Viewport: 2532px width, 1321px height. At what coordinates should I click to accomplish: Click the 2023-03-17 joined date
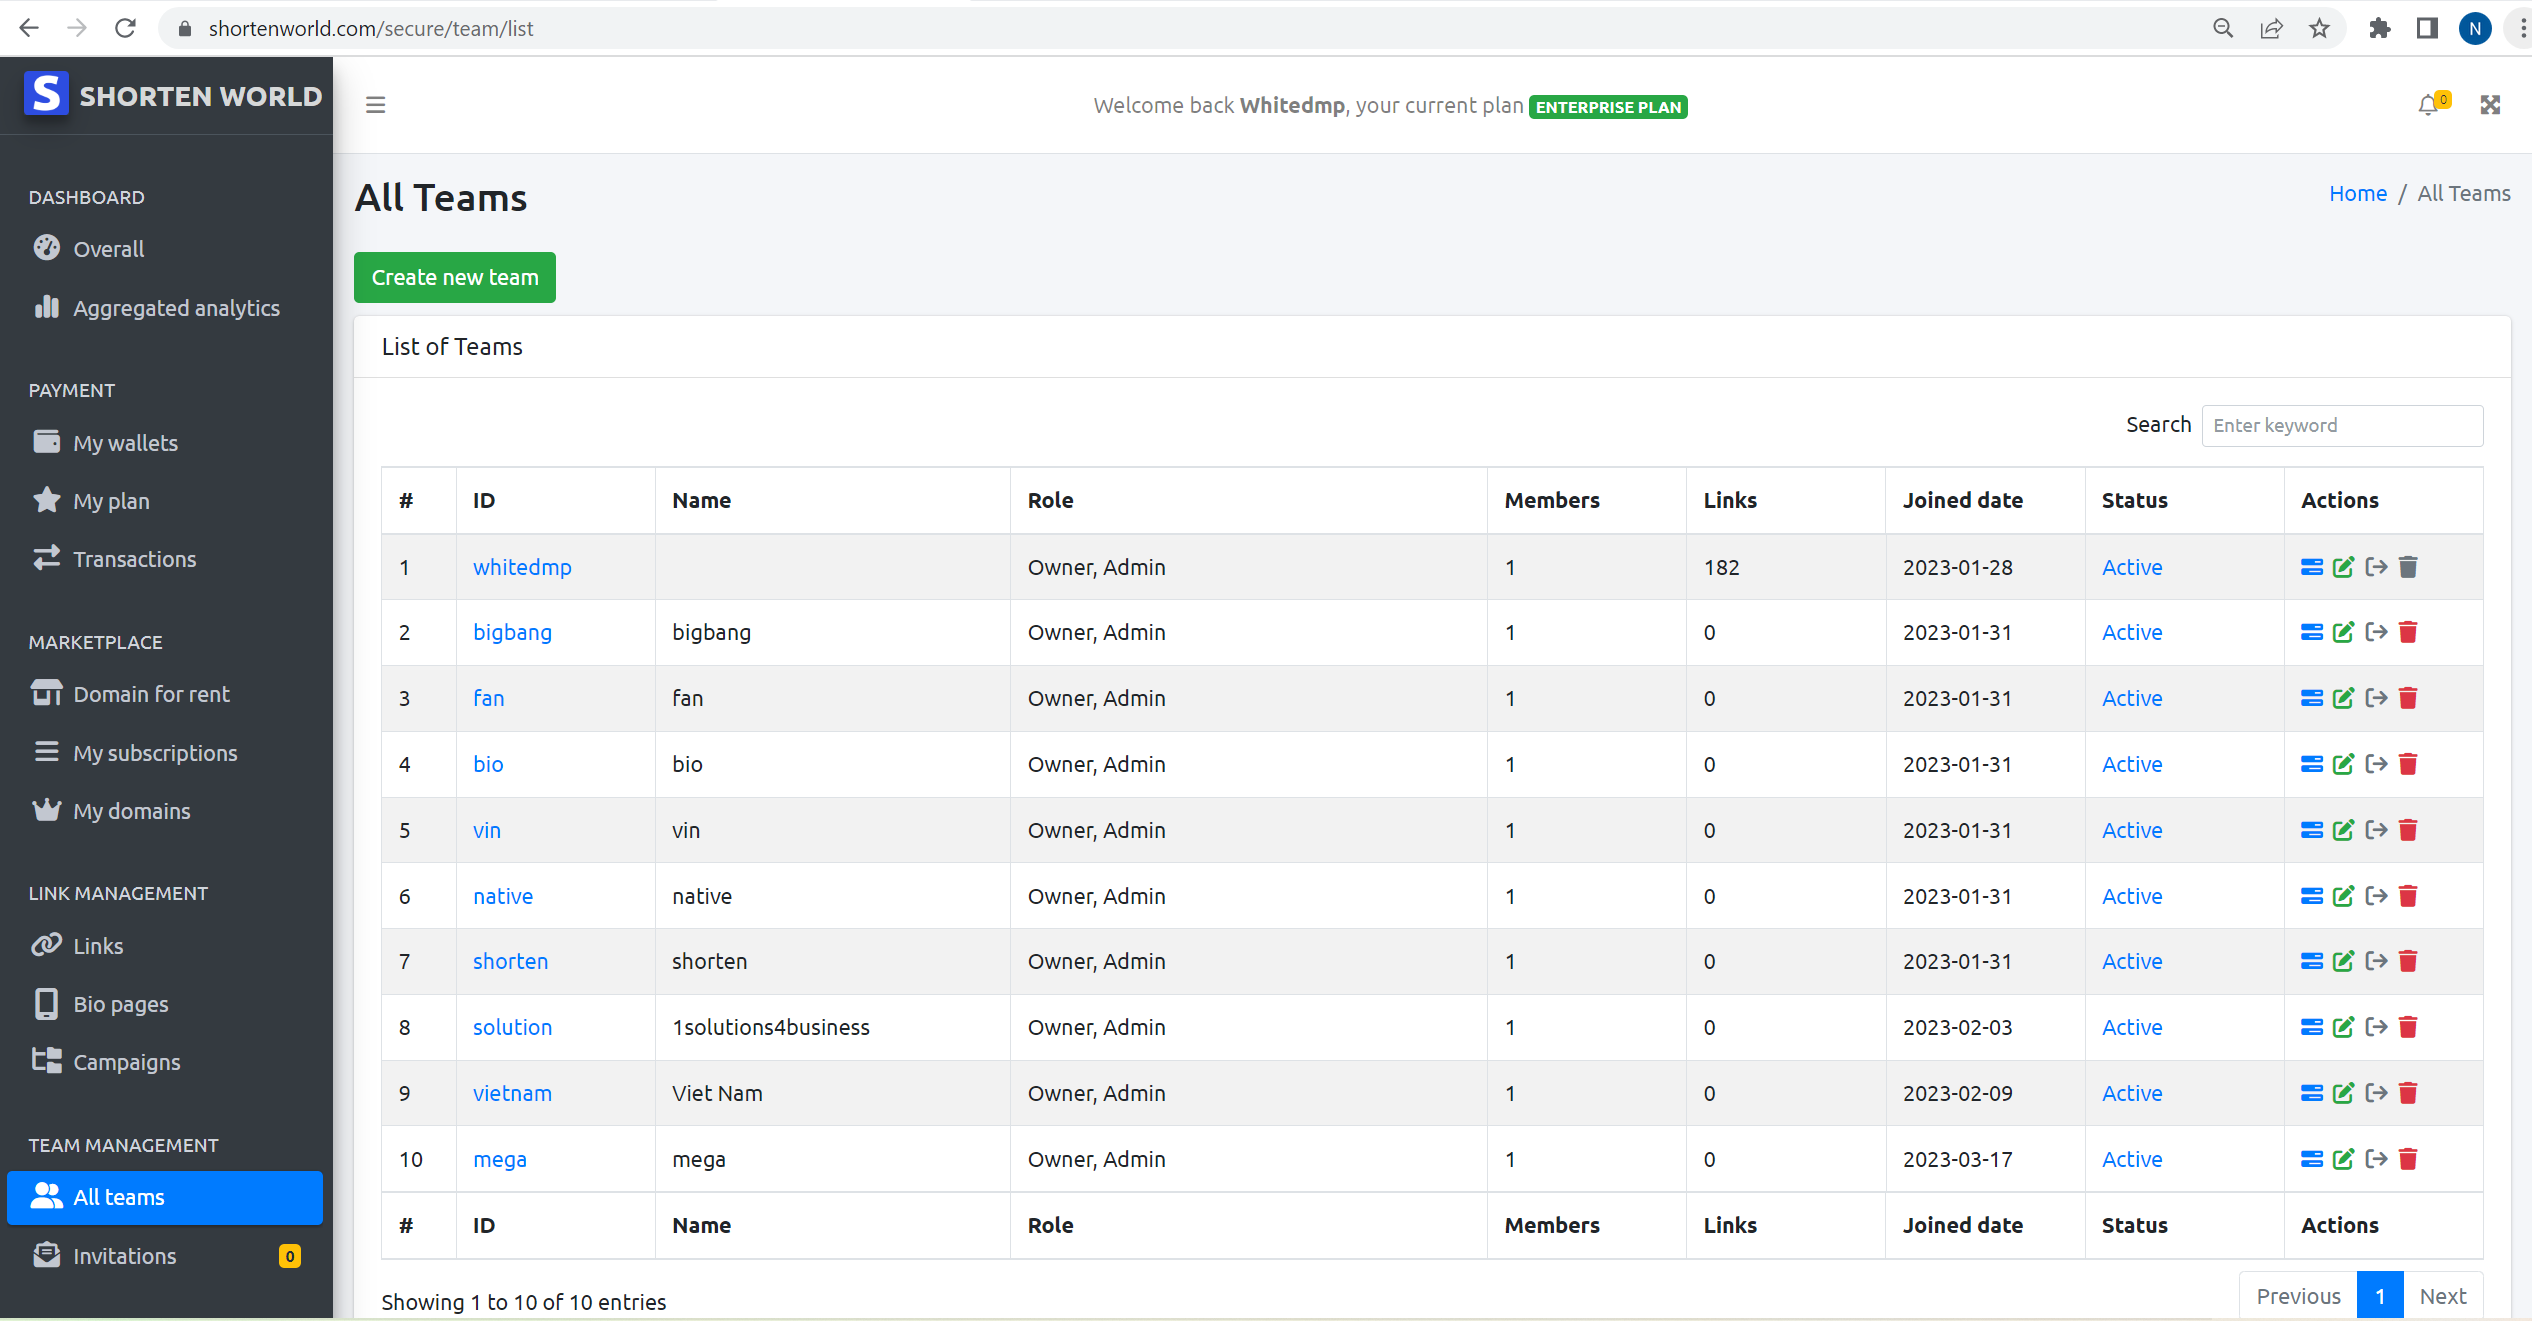1957,1159
